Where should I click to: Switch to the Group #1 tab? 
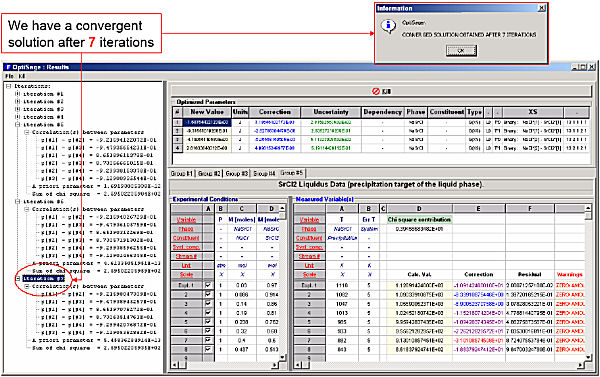tap(182, 174)
